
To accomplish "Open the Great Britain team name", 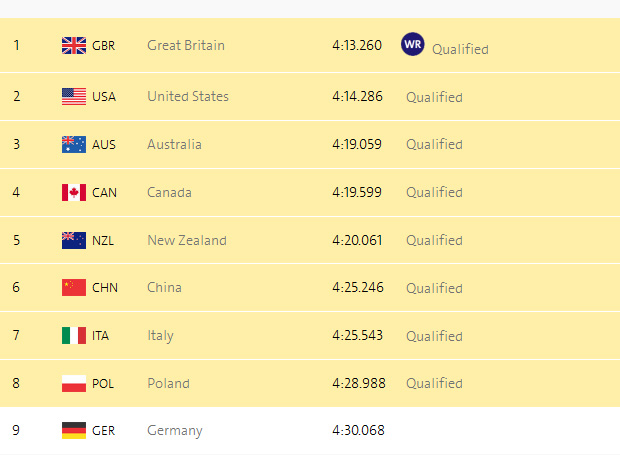I will [x=186, y=45].
